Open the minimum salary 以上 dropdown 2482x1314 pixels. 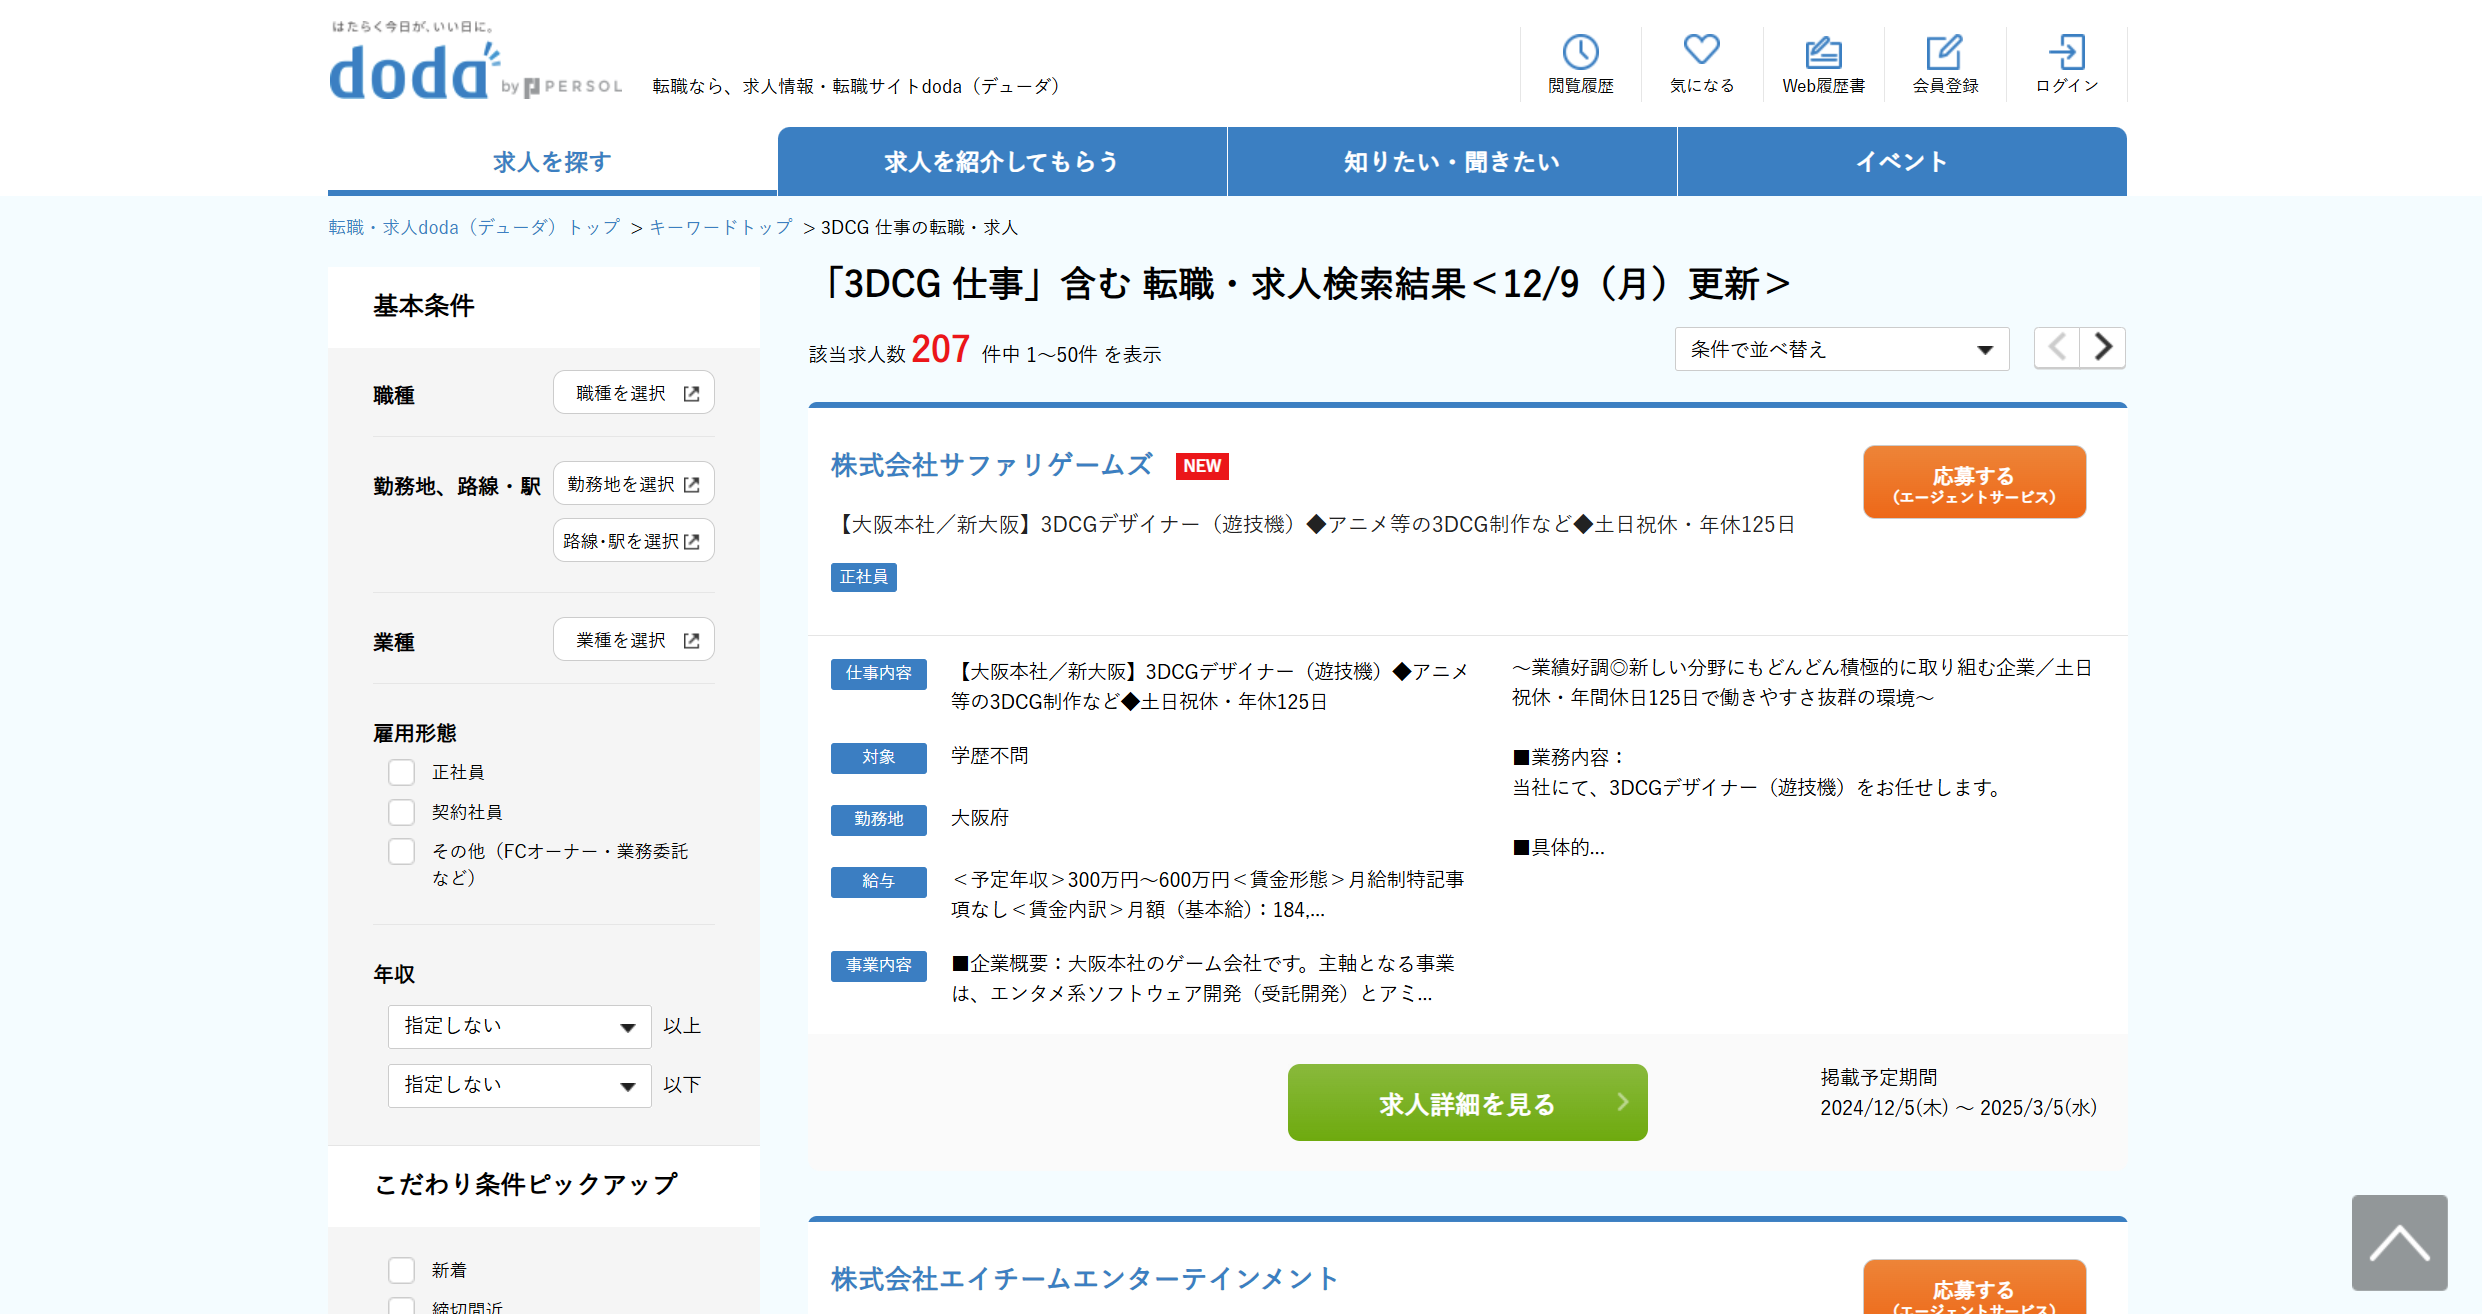(x=520, y=1026)
